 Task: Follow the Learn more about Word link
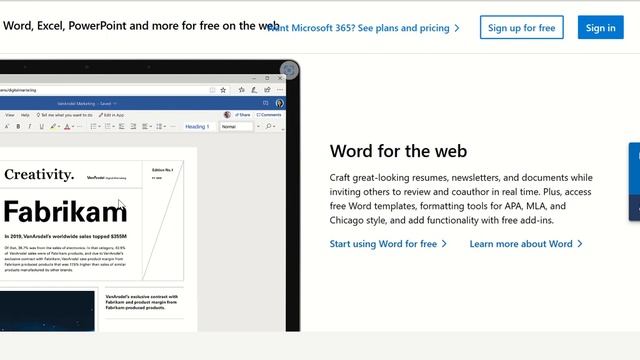point(526,244)
